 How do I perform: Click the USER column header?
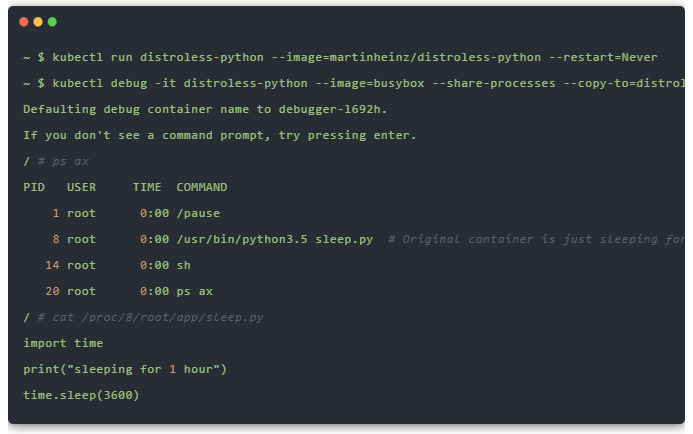point(81,187)
